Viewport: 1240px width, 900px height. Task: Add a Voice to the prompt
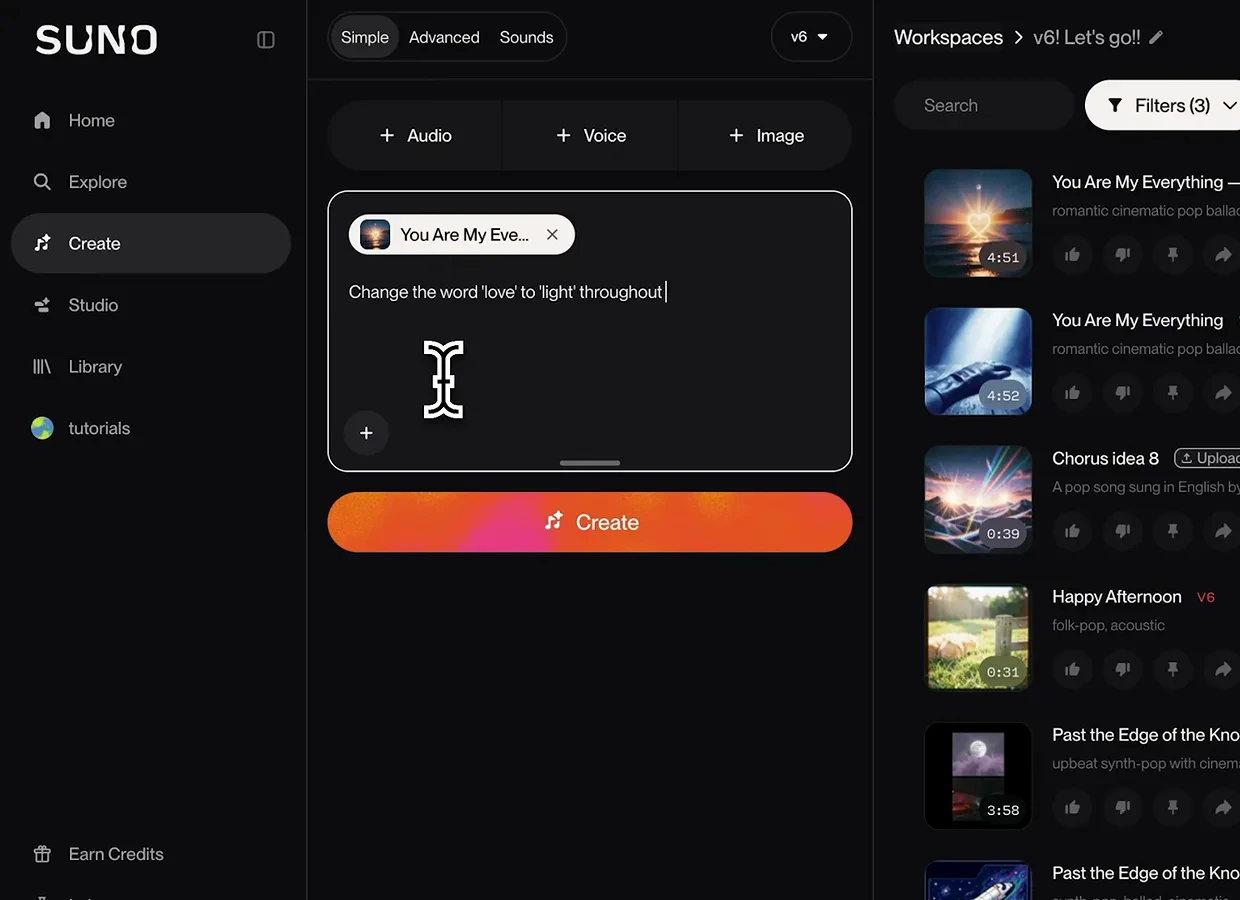[590, 135]
